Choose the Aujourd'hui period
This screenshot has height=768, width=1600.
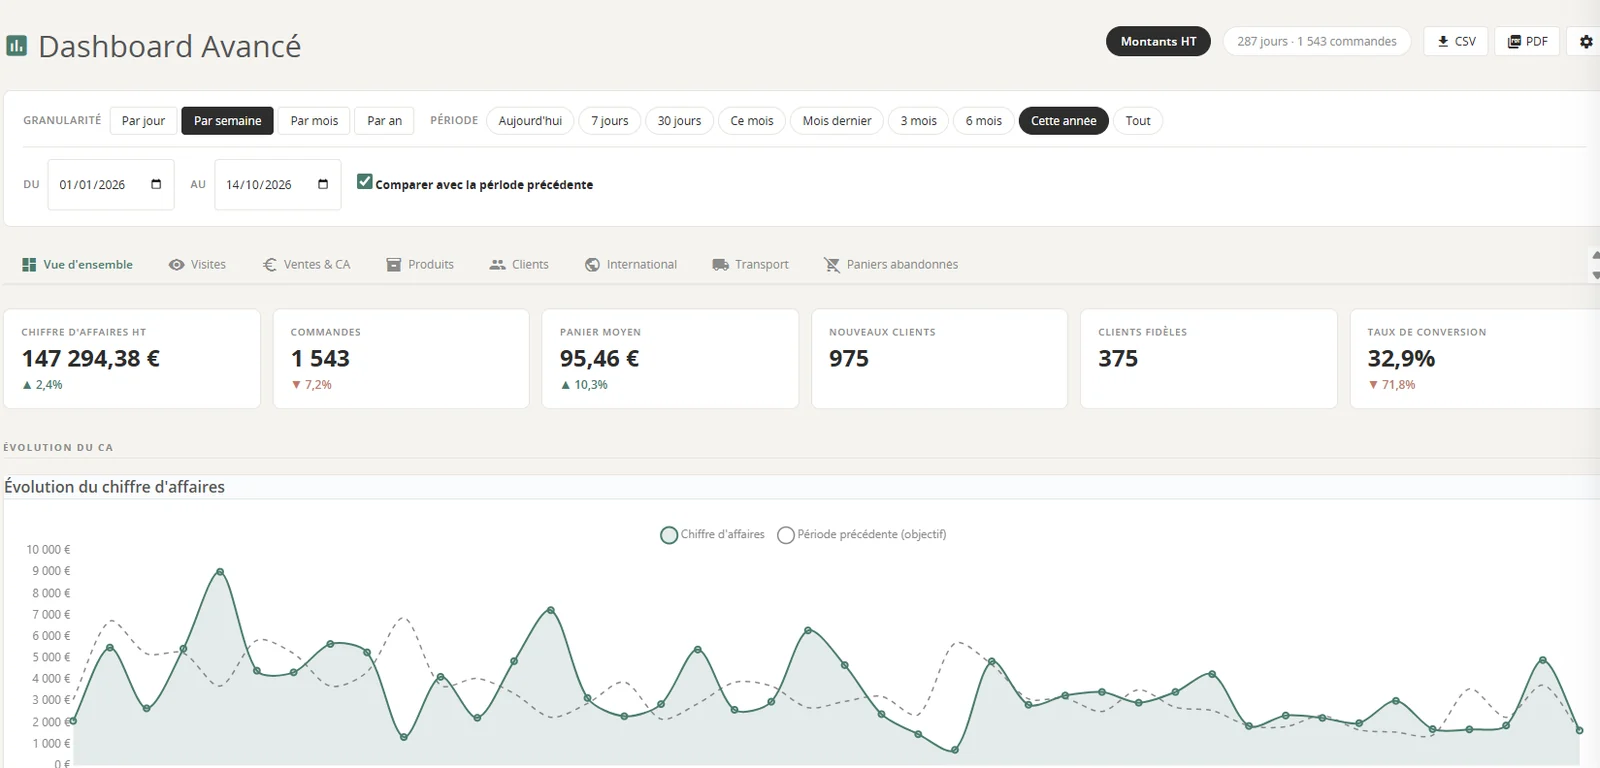pyautogui.click(x=530, y=121)
